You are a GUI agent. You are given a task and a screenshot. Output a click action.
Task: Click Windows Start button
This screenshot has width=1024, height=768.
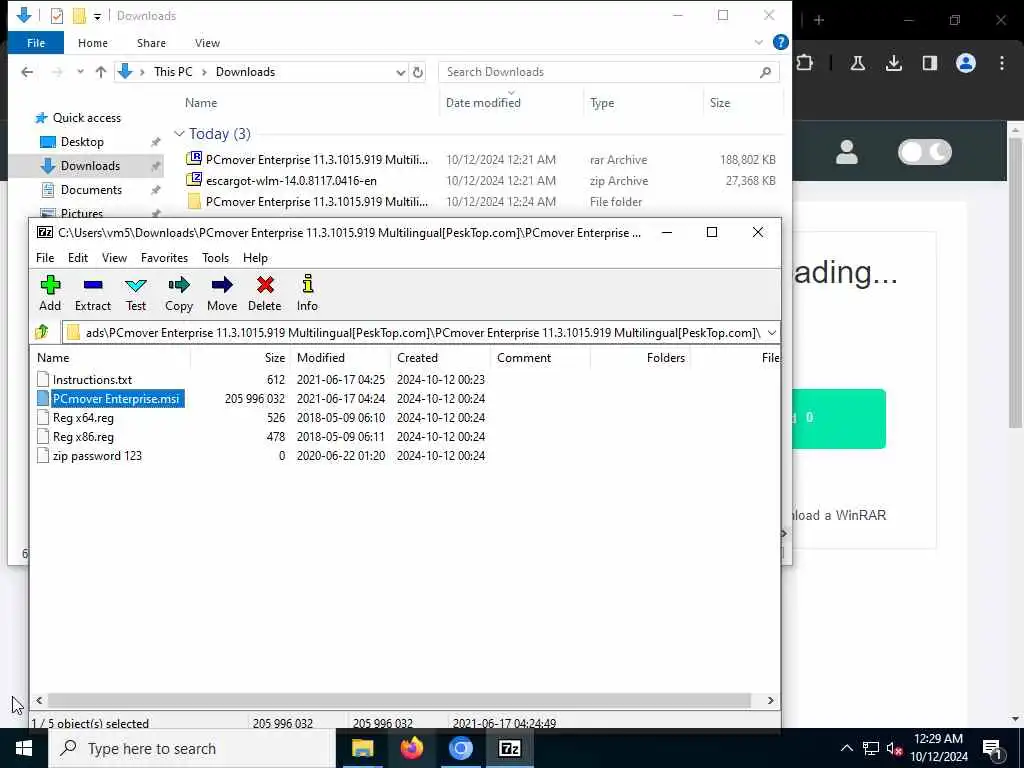(24, 748)
